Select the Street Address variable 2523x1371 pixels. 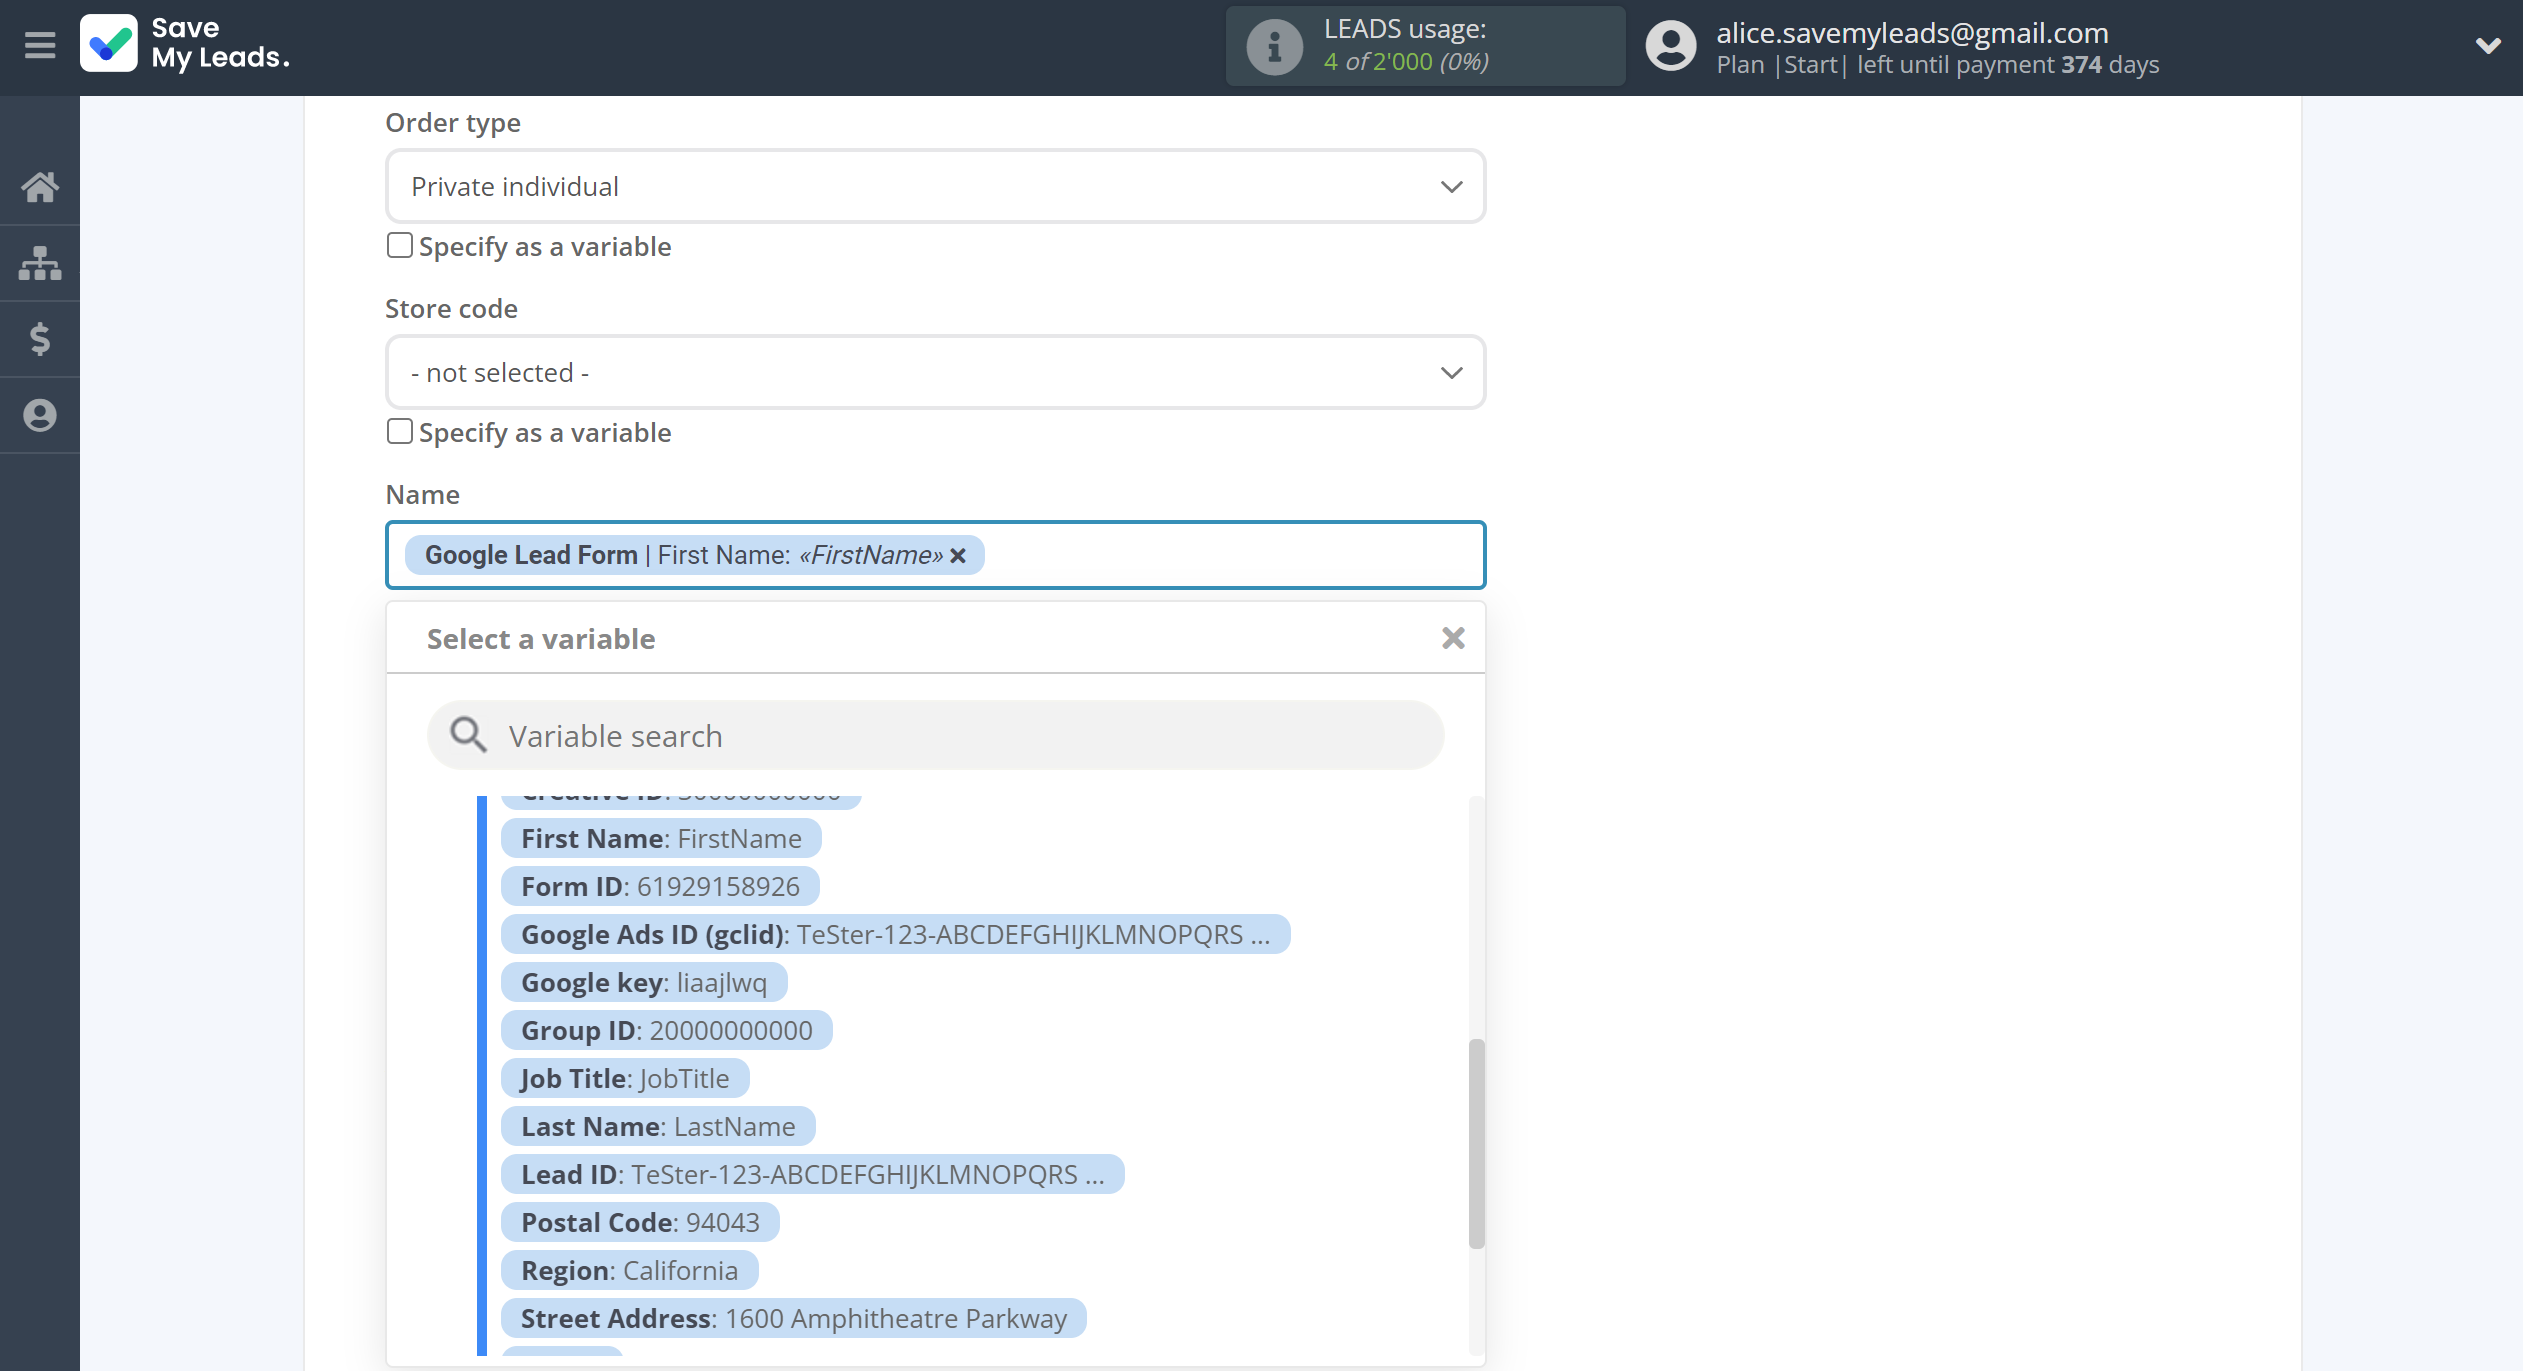(x=793, y=1318)
